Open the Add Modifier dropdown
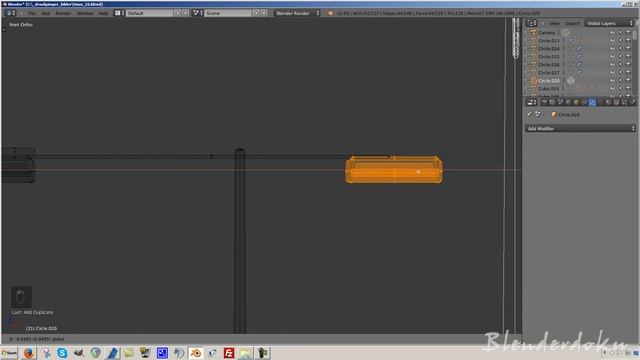Image resolution: width=640 pixels, height=360 pixels. 580,129
